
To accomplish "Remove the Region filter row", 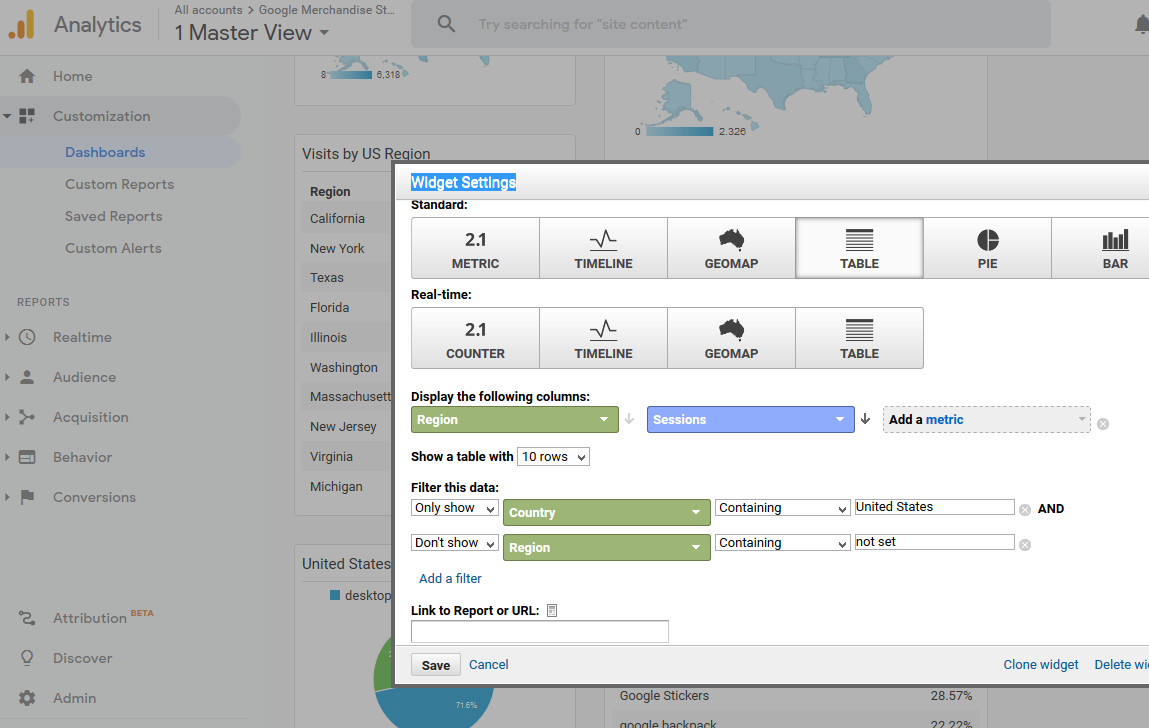I will pos(1025,545).
